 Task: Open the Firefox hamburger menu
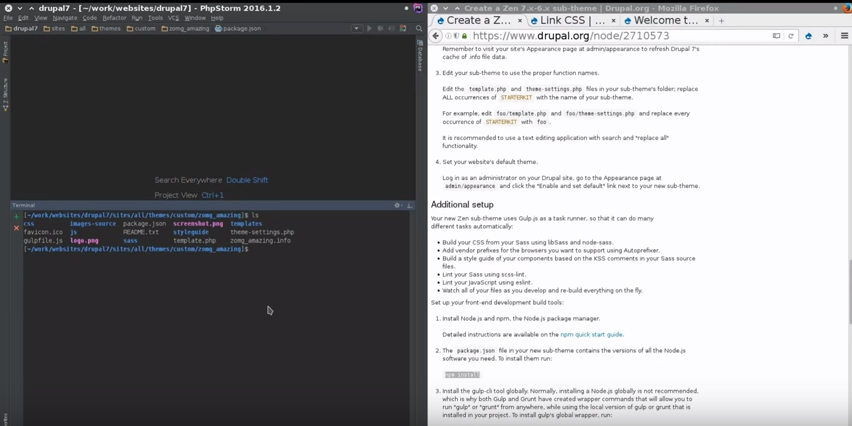[x=844, y=36]
